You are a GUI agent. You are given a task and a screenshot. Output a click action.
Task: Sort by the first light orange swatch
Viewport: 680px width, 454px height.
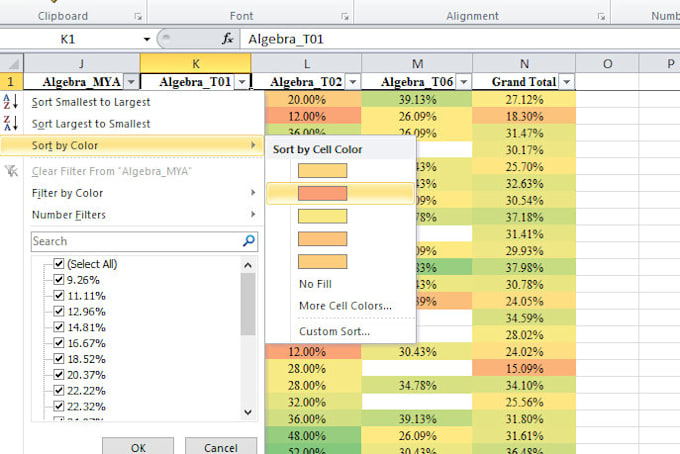click(x=322, y=170)
